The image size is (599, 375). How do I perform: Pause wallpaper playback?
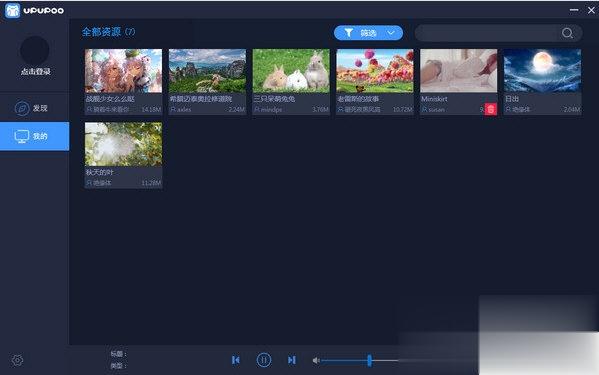[264, 360]
